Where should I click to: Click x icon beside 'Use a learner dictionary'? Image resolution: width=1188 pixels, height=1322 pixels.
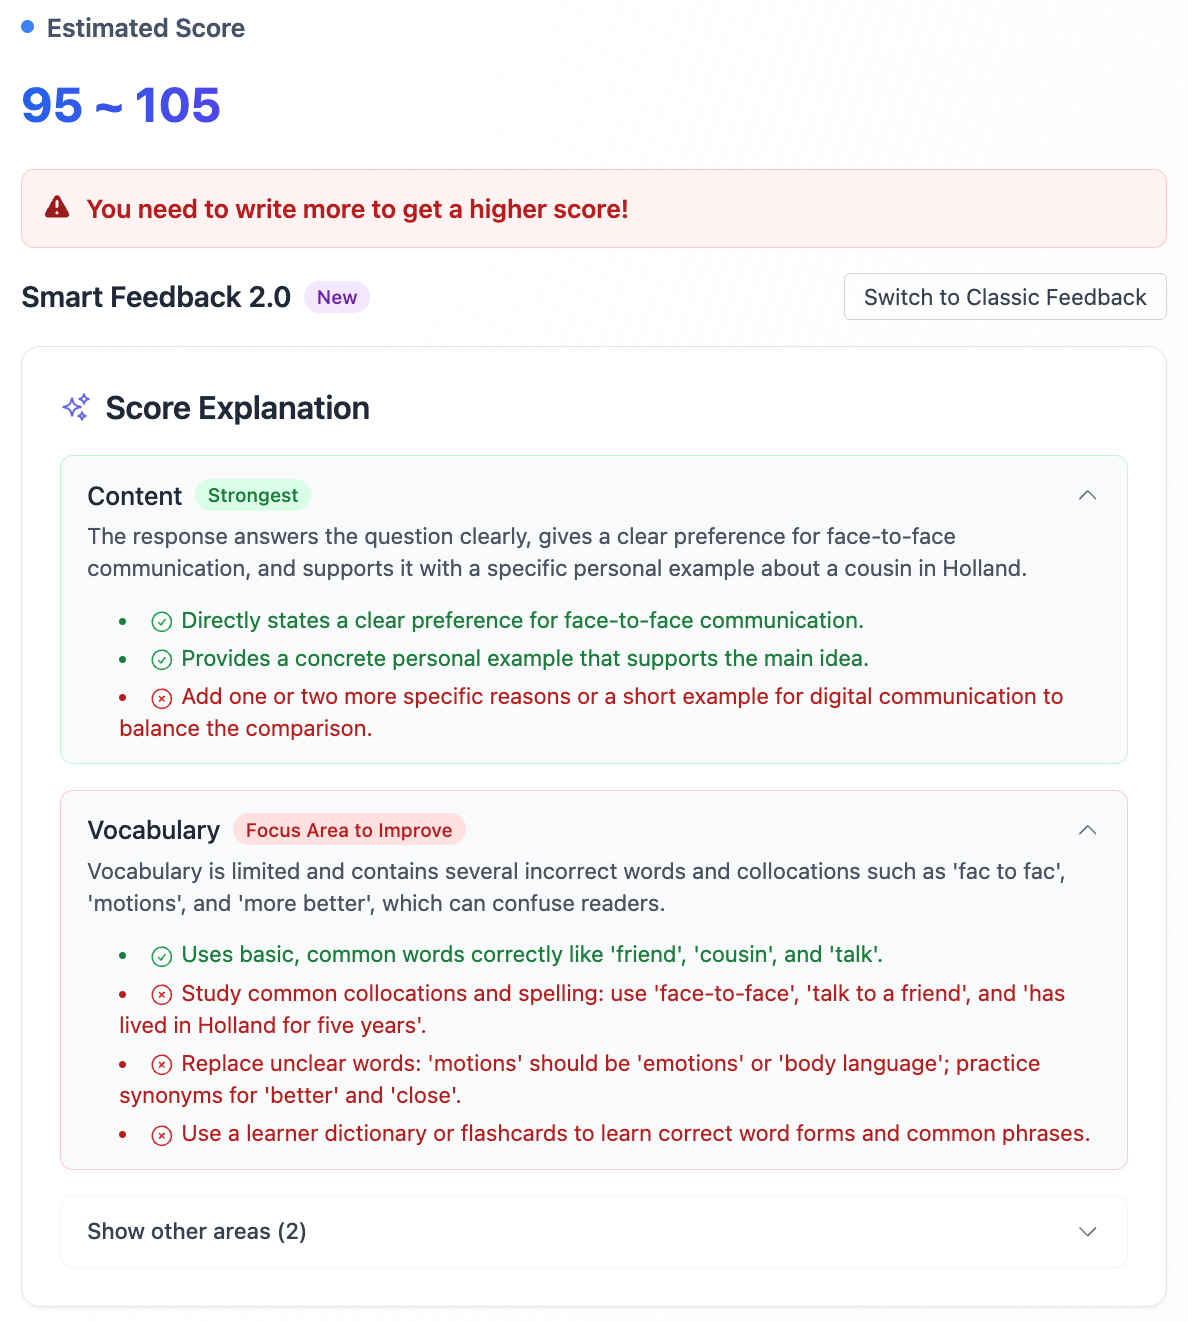click(x=162, y=1134)
